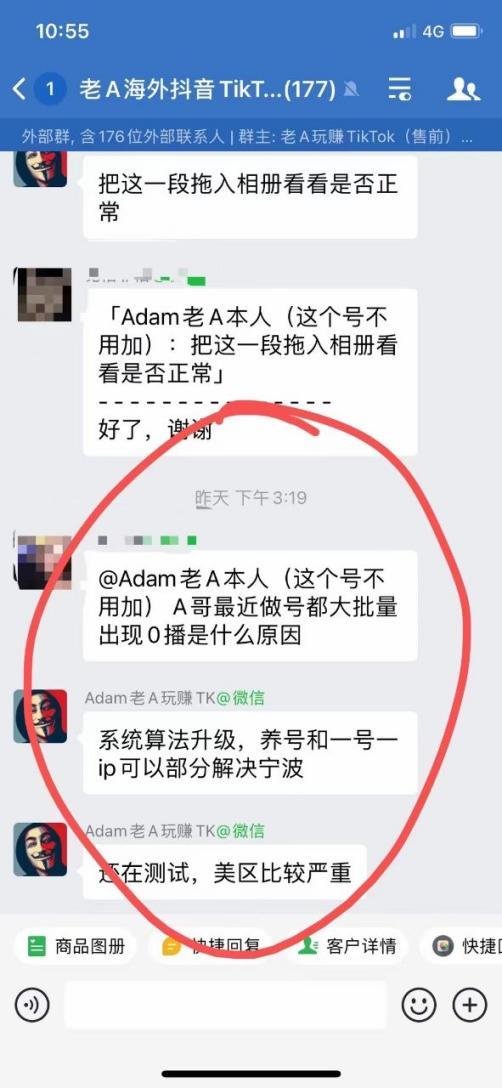Open the plus attachments icon
502x1088 pixels.
point(470,1004)
